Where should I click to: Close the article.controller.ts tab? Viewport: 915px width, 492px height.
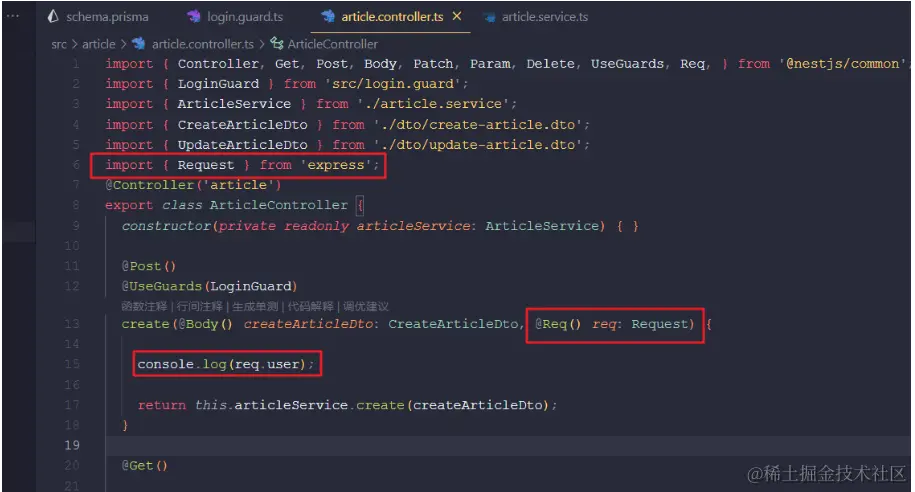pyautogui.click(x=457, y=16)
